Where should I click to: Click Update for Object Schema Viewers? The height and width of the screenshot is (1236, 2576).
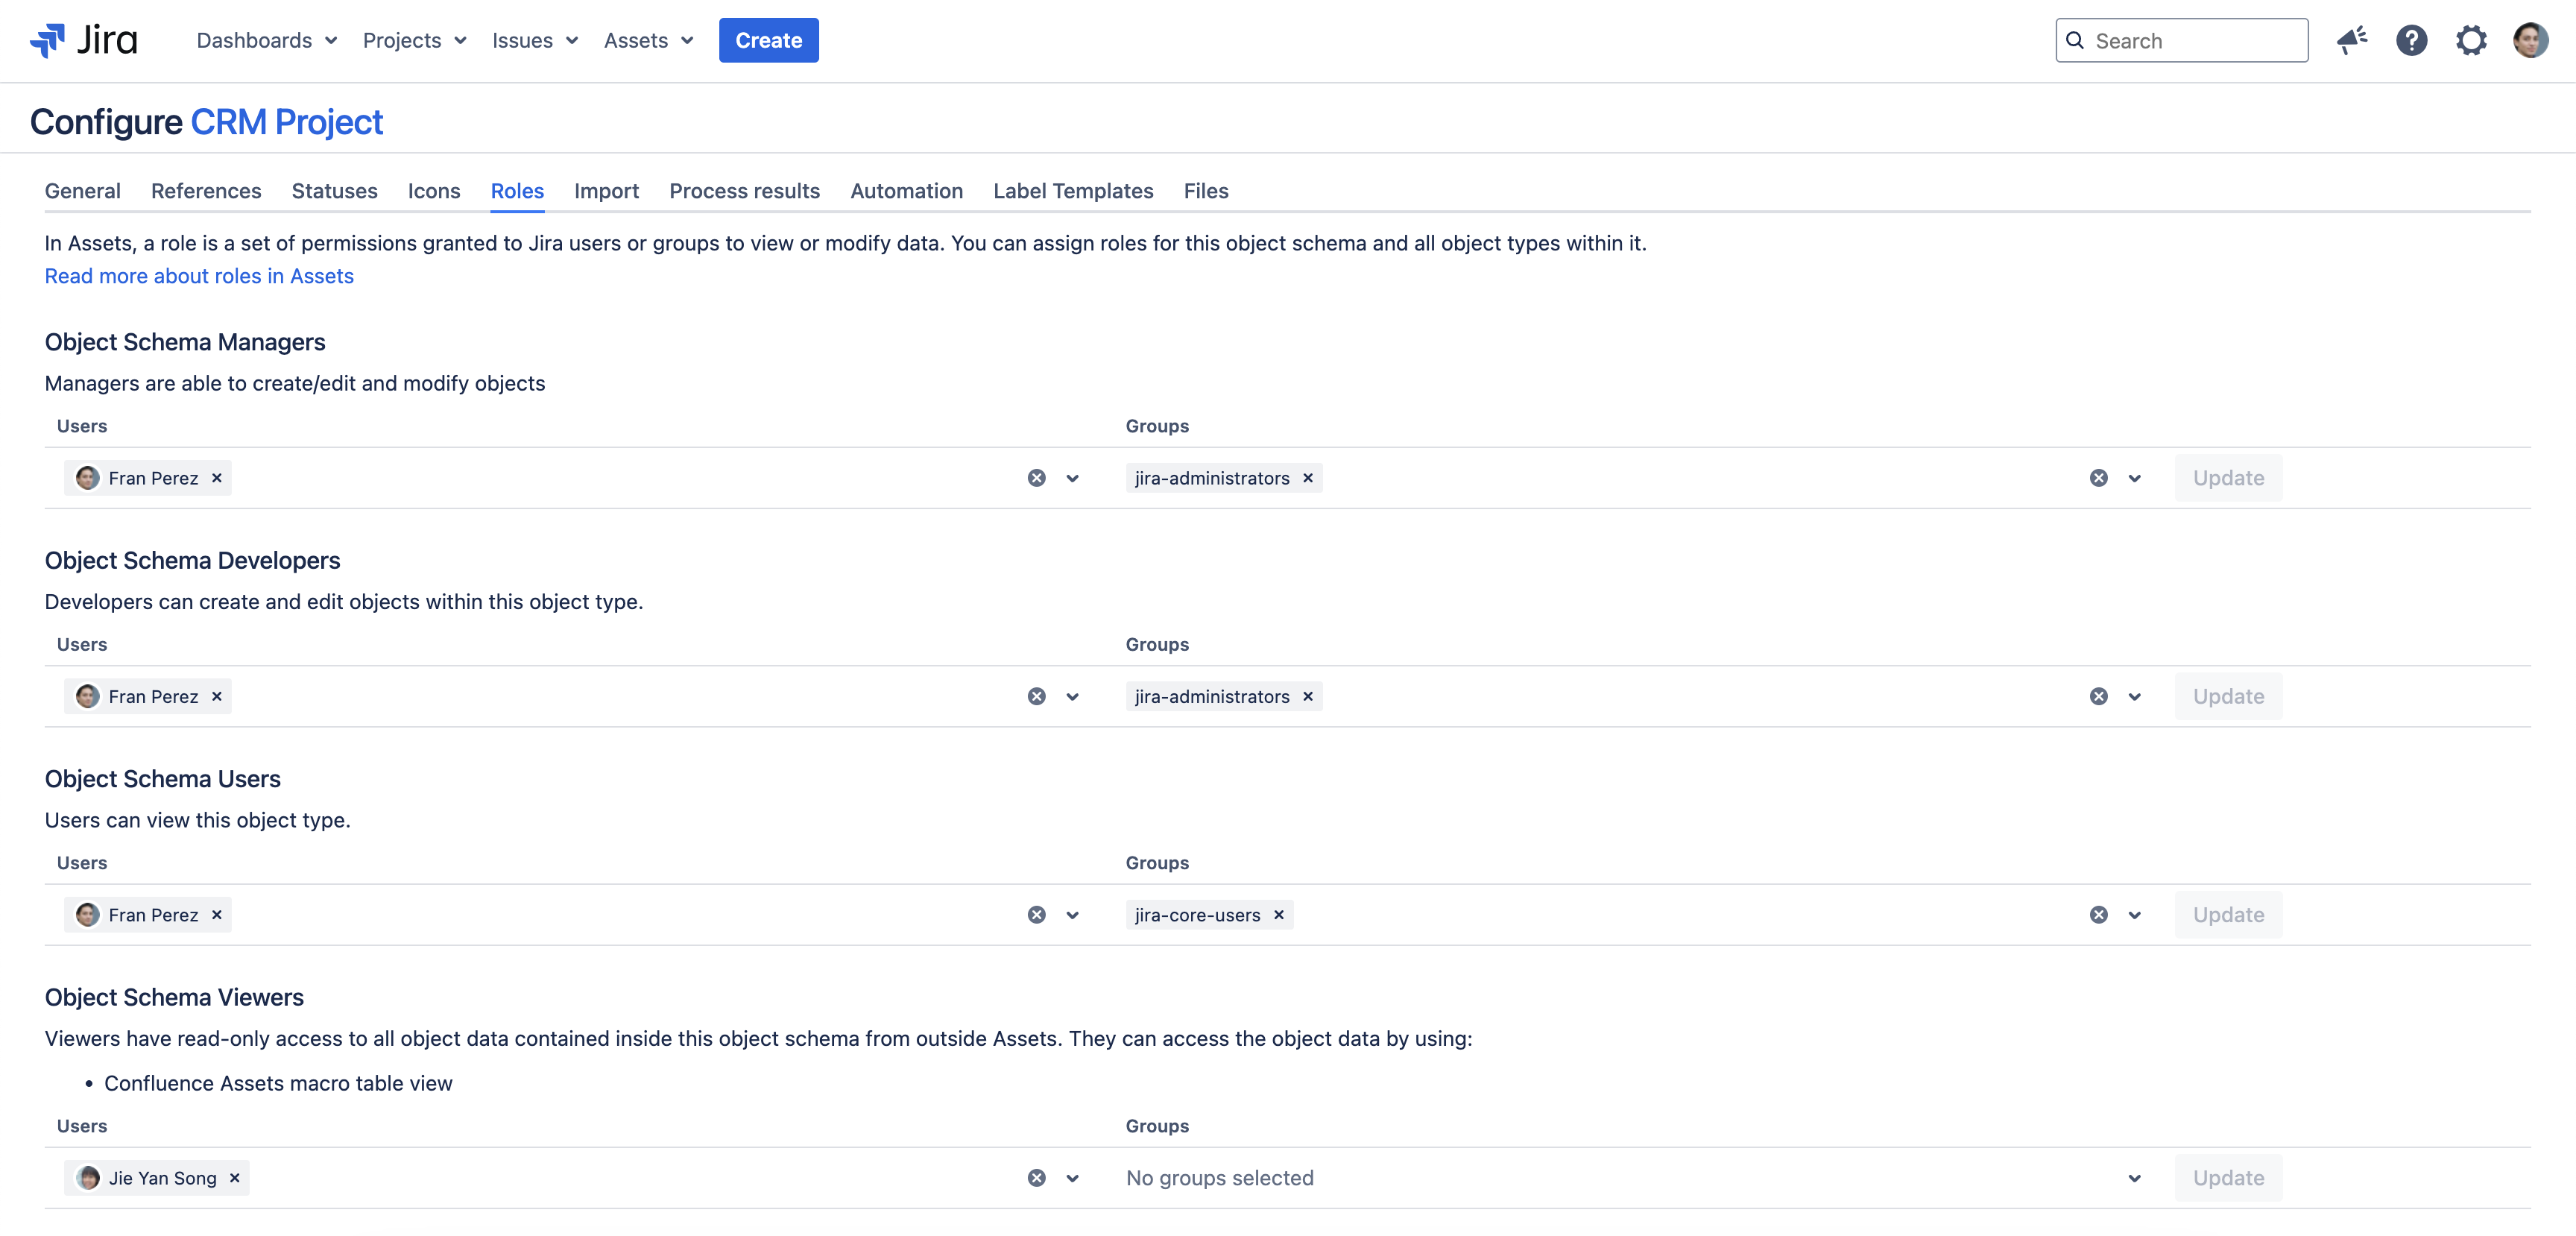pyautogui.click(x=2228, y=1178)
